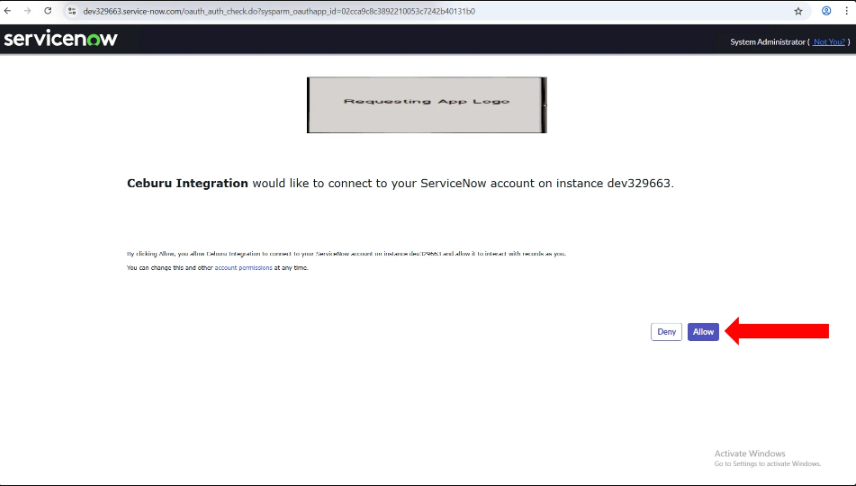The height and width of the screenshot is (486, 856).
Task: Click the address bar URL
Action: pyautogui.click(x=279, y=11)
